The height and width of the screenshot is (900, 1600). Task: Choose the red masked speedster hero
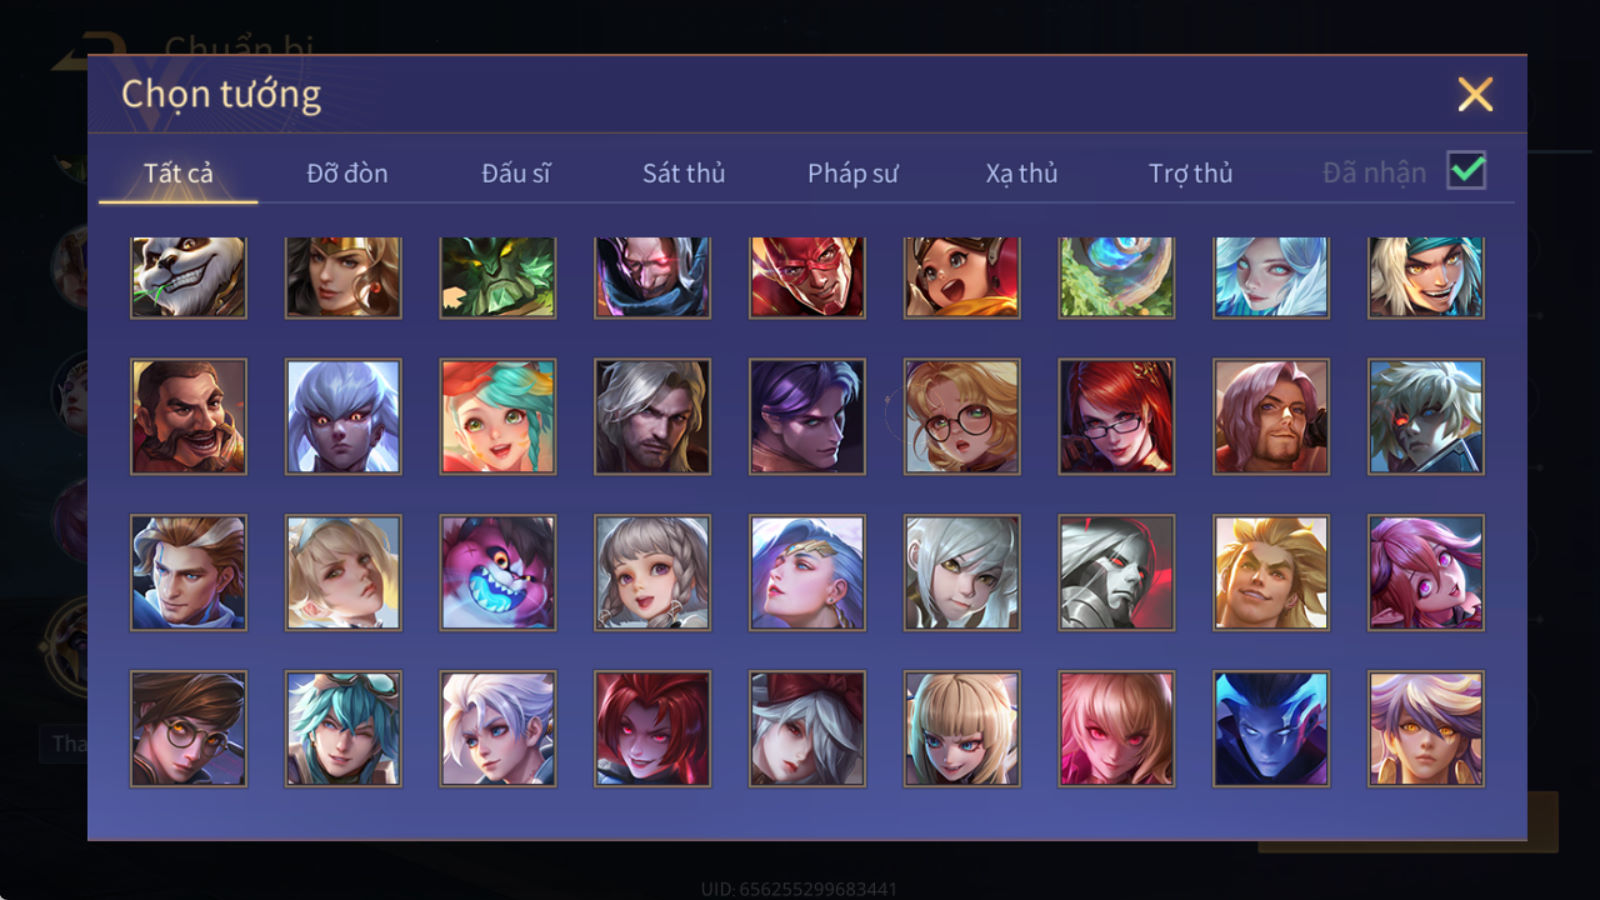tap(807, 277)
